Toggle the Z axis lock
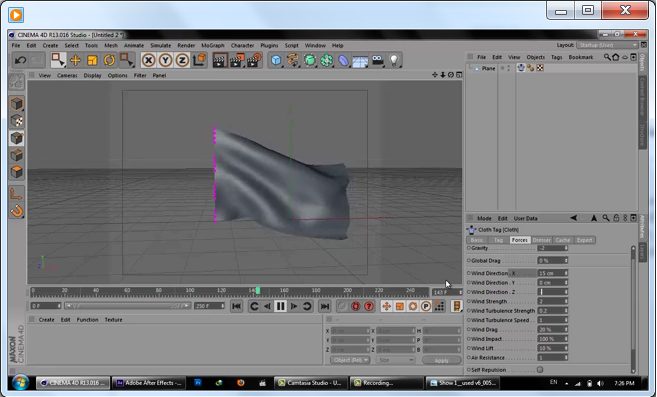 click(x=182, y=60)
